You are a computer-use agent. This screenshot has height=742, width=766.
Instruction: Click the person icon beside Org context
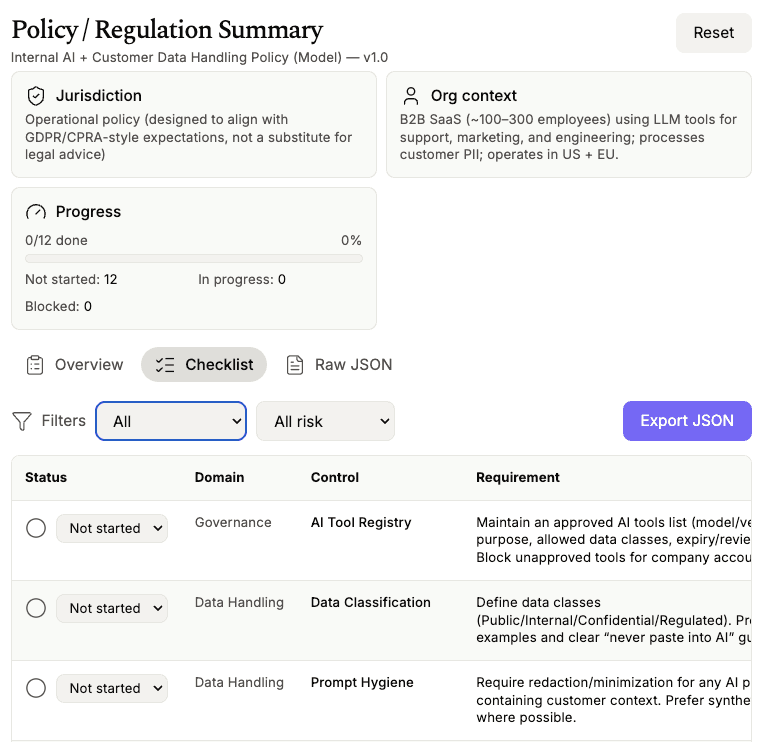click(411, 96)
